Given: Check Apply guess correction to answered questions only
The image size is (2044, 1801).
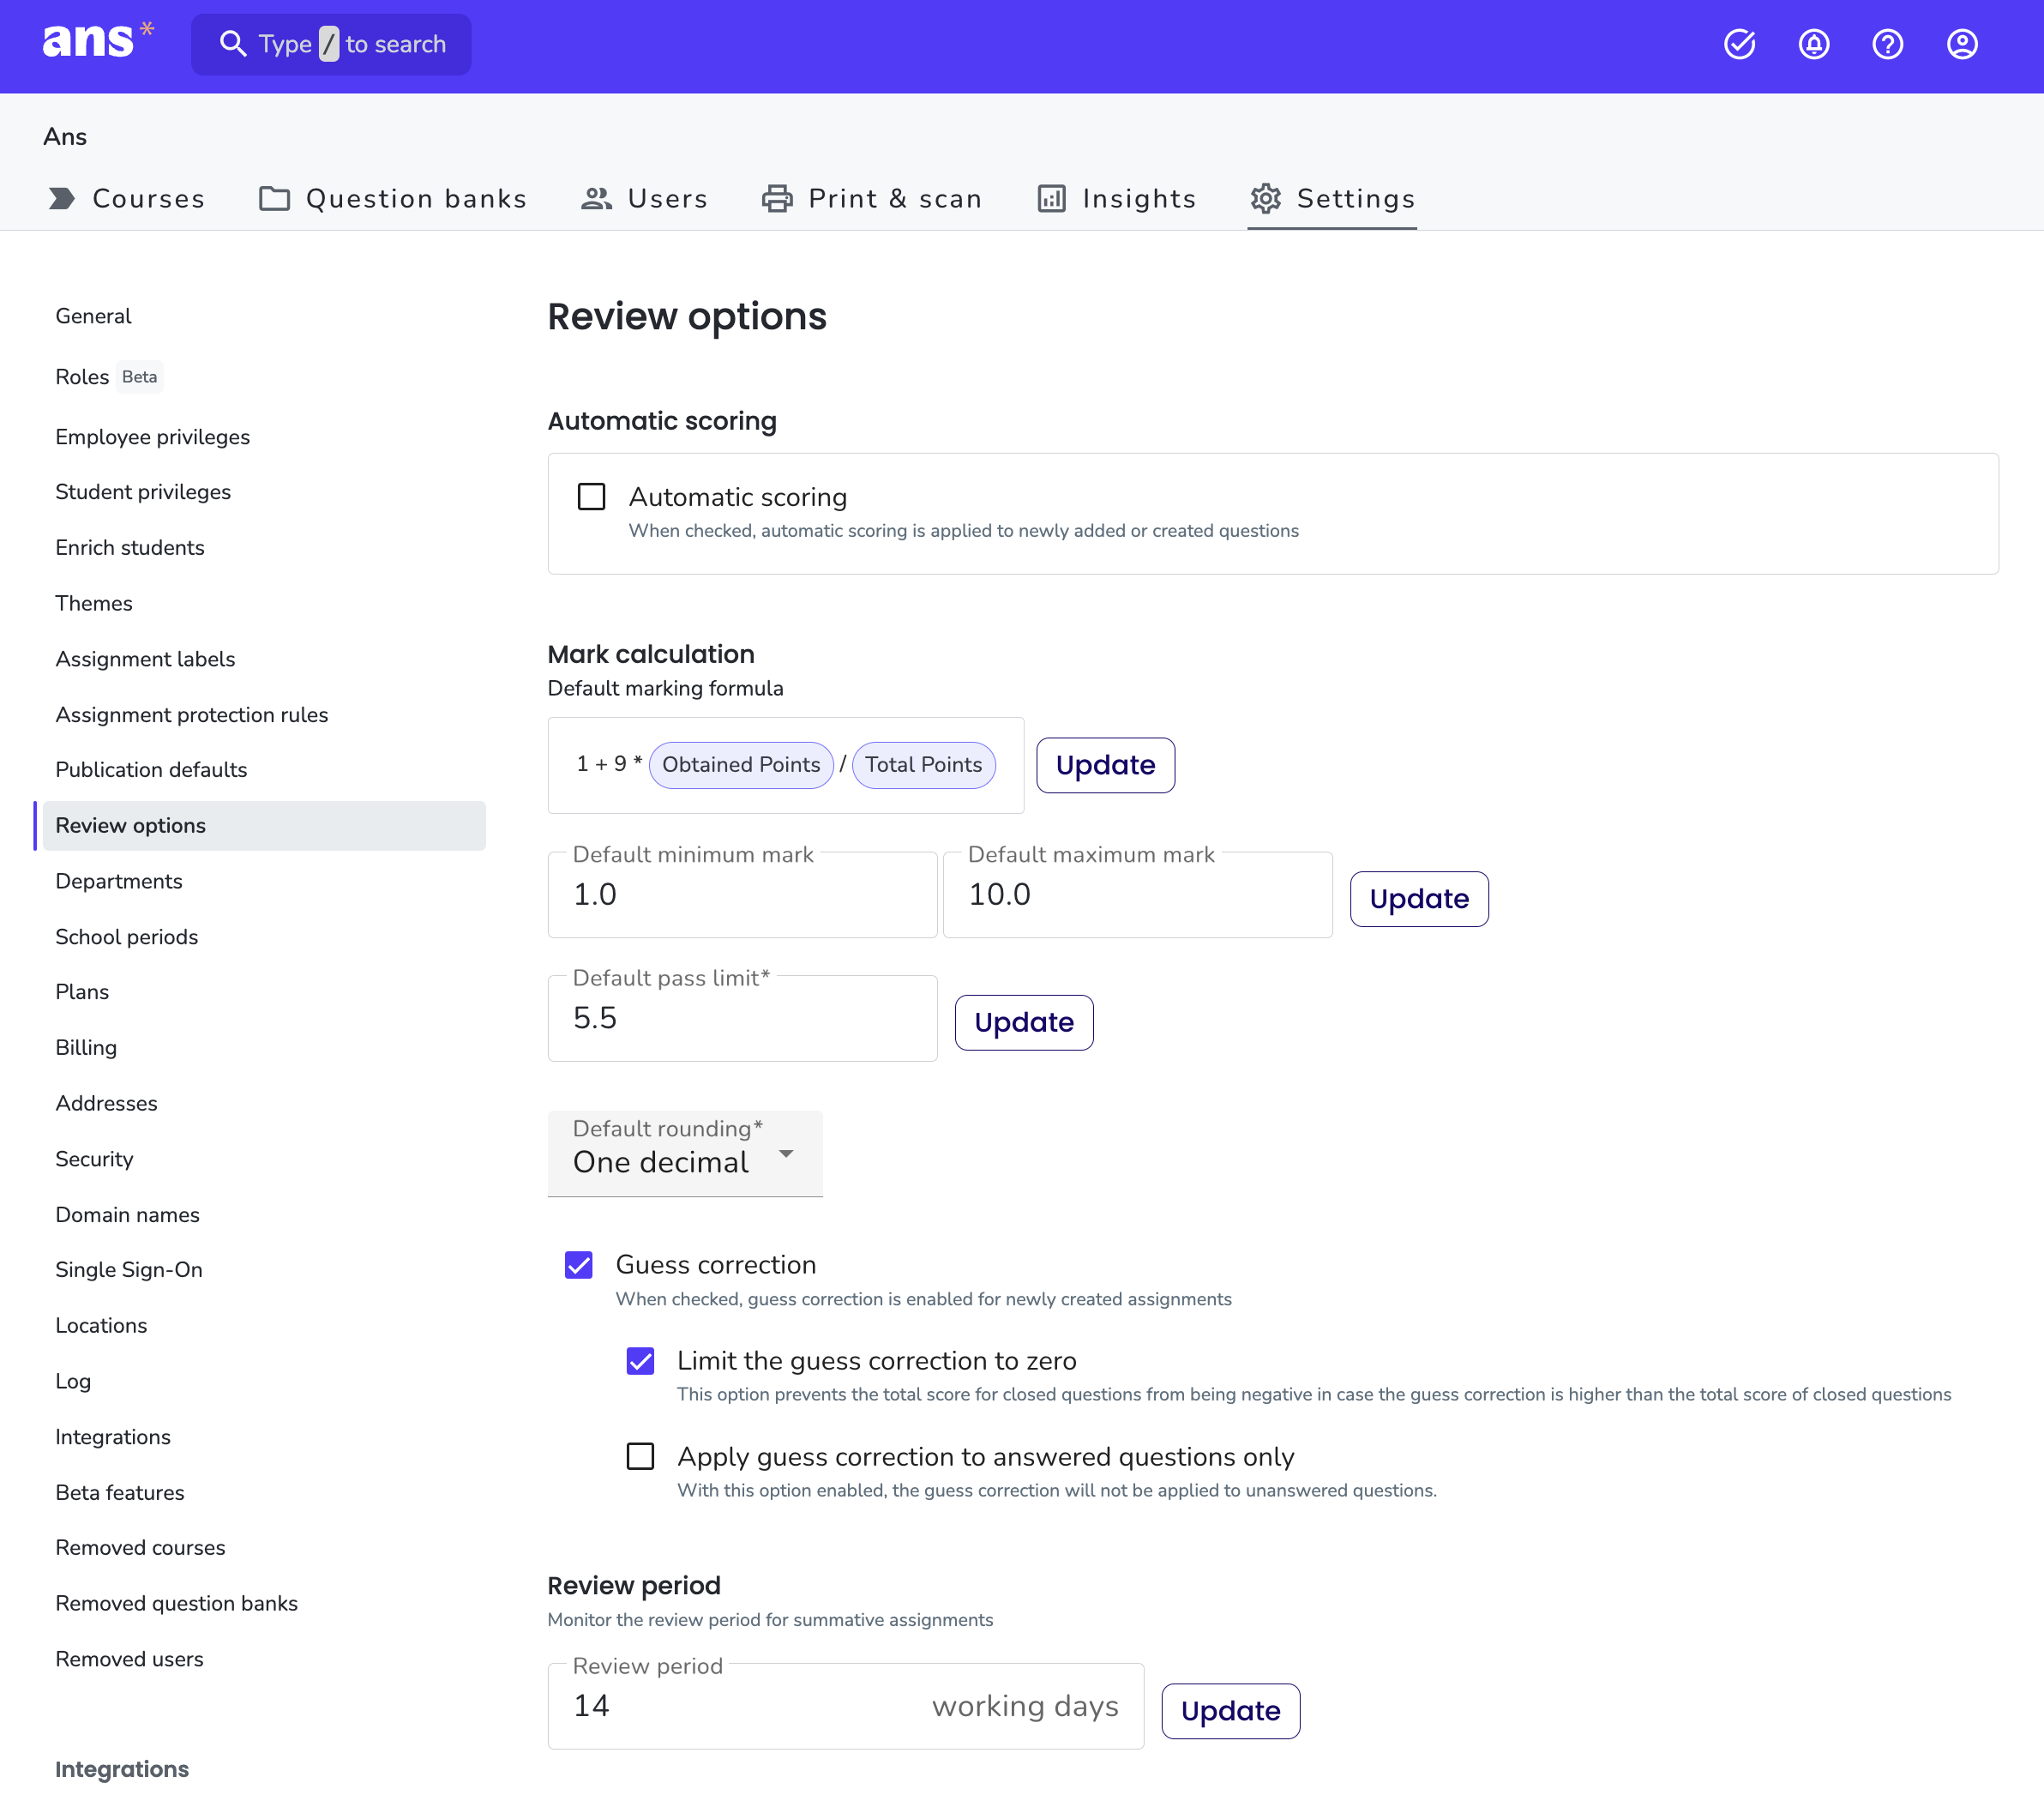Looking at the screenshot, I should click(640, 1455).
